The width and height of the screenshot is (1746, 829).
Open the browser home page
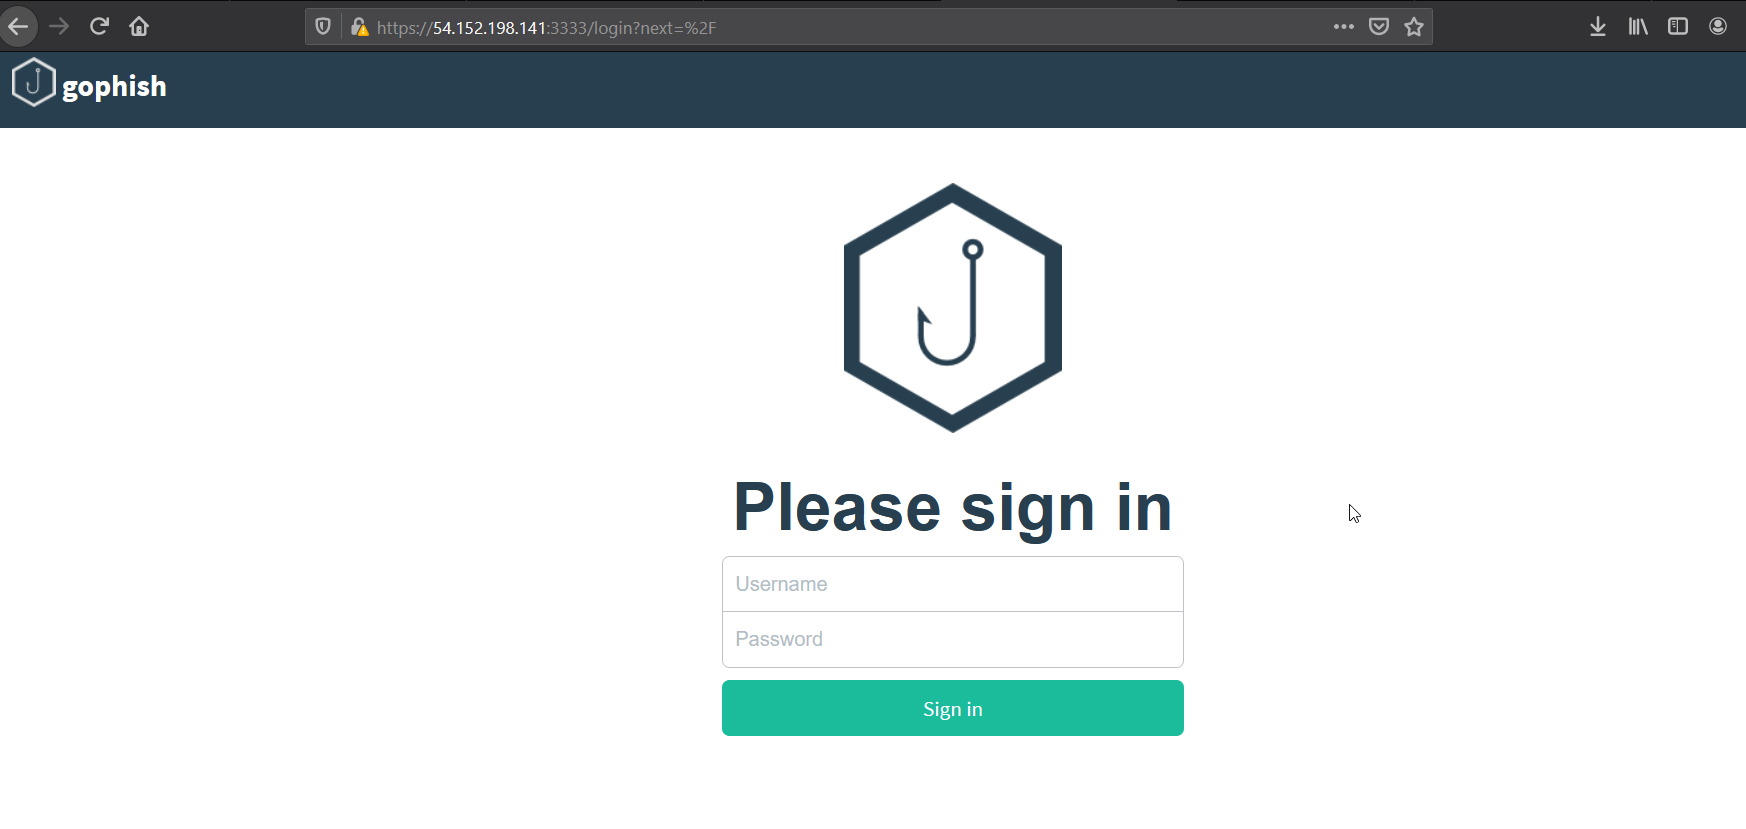click(139, 26)
